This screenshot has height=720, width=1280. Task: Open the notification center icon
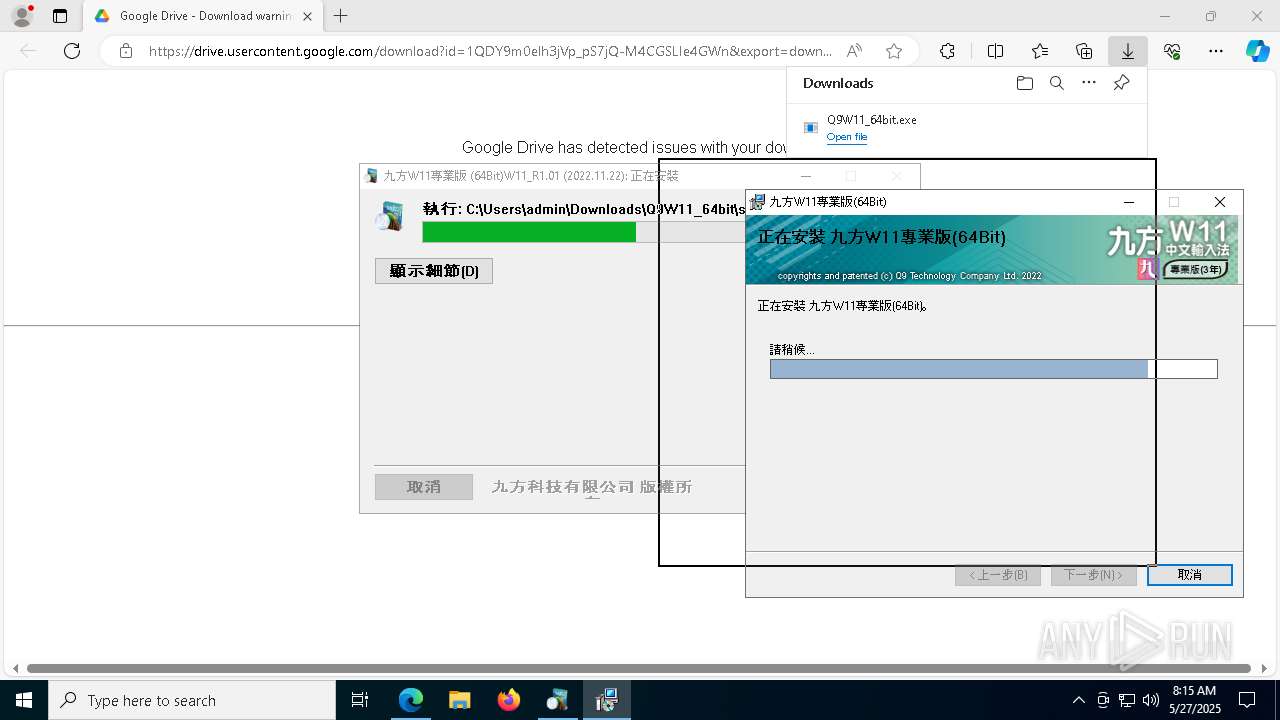pos(1247,700)
